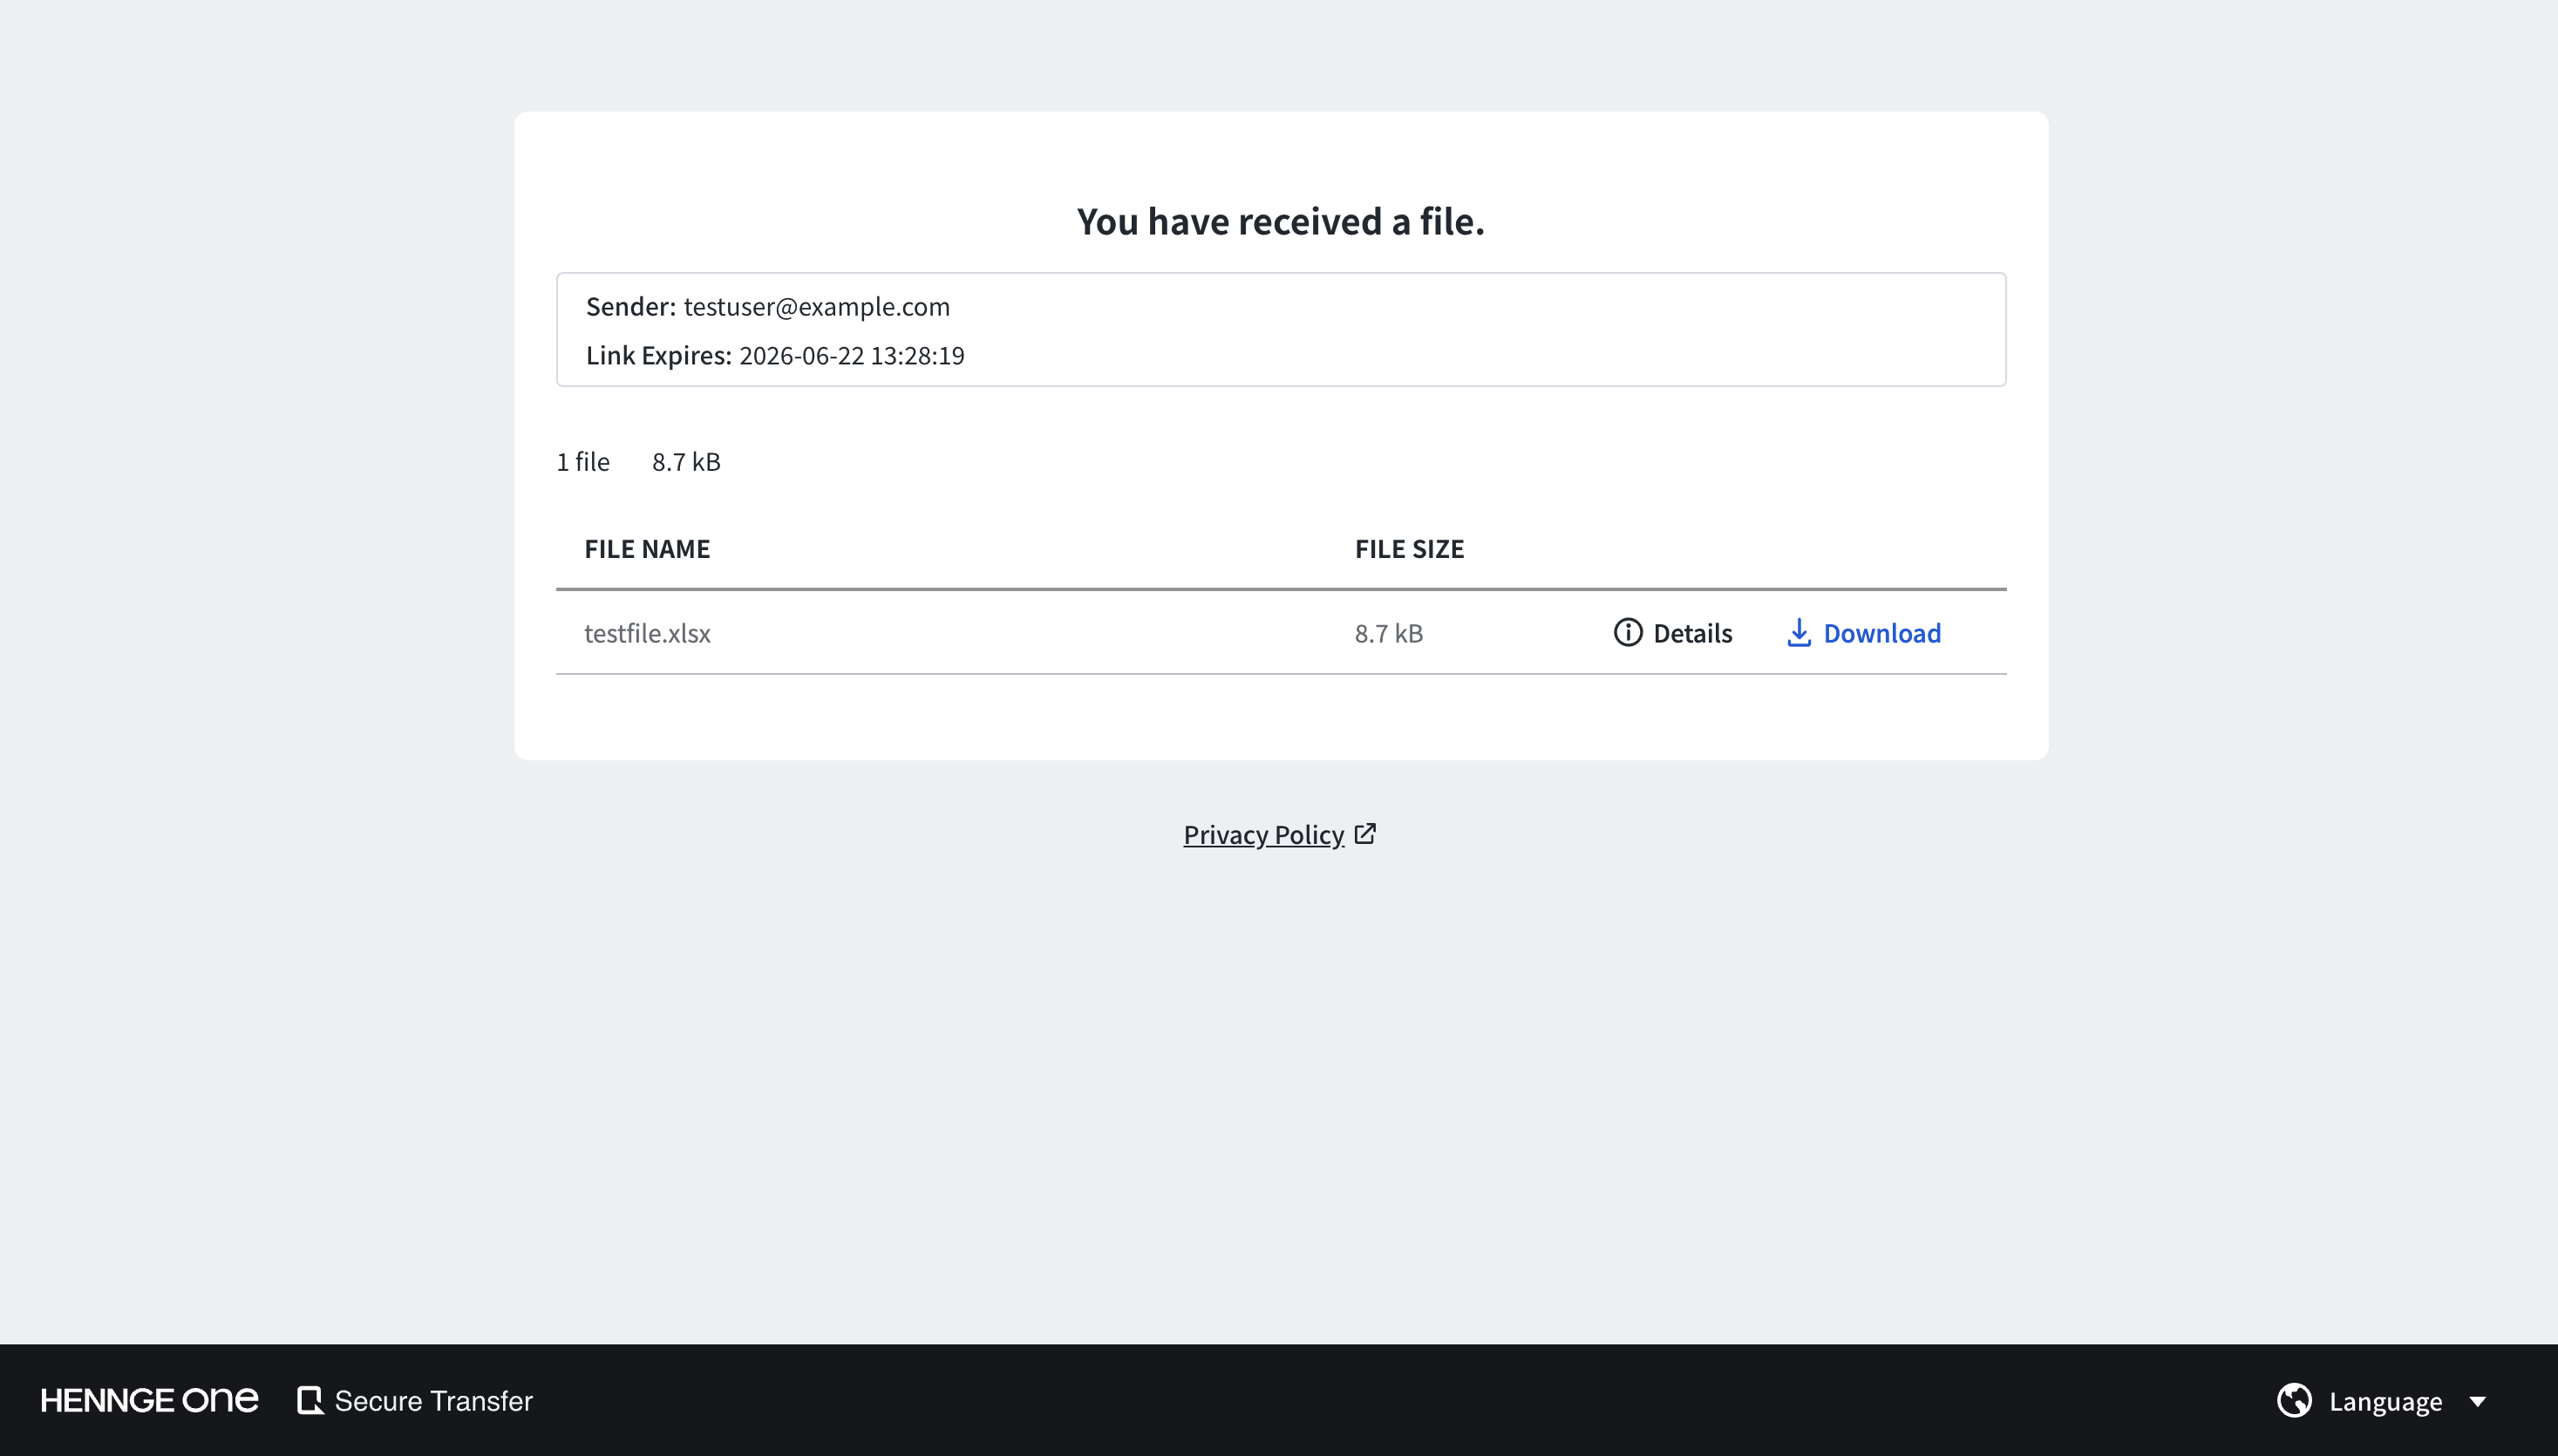Screen dimensions: 2558x1456
Task: Click the FILE NAME column header
Action: 647,548
